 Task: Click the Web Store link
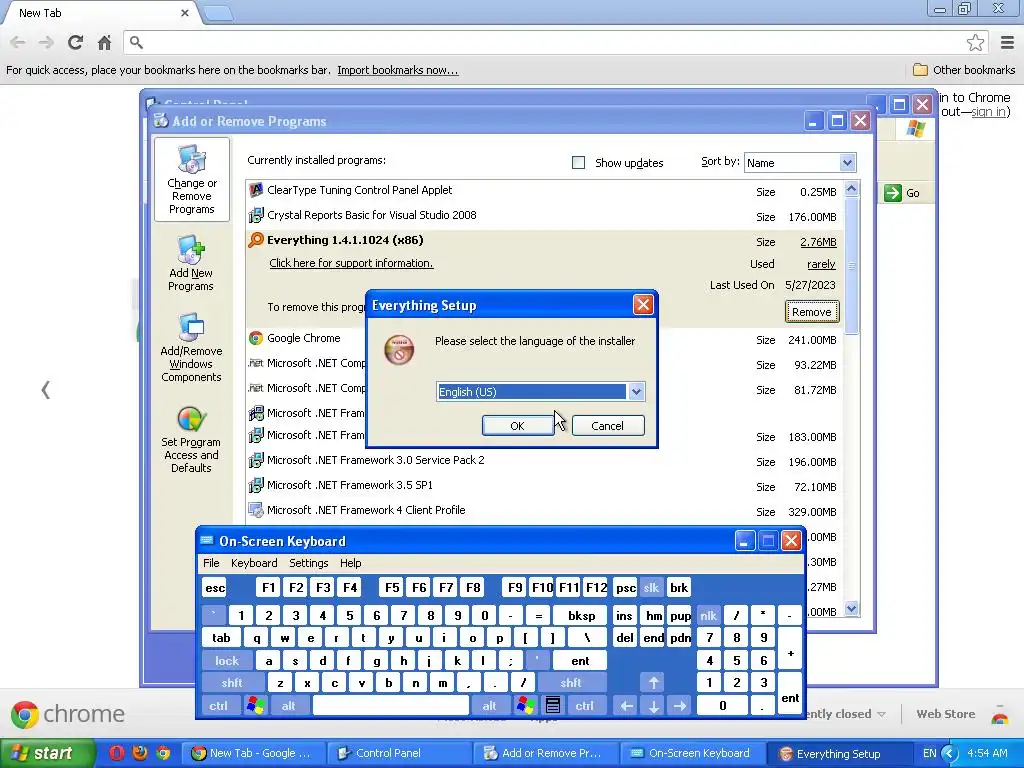pos(945,714)
